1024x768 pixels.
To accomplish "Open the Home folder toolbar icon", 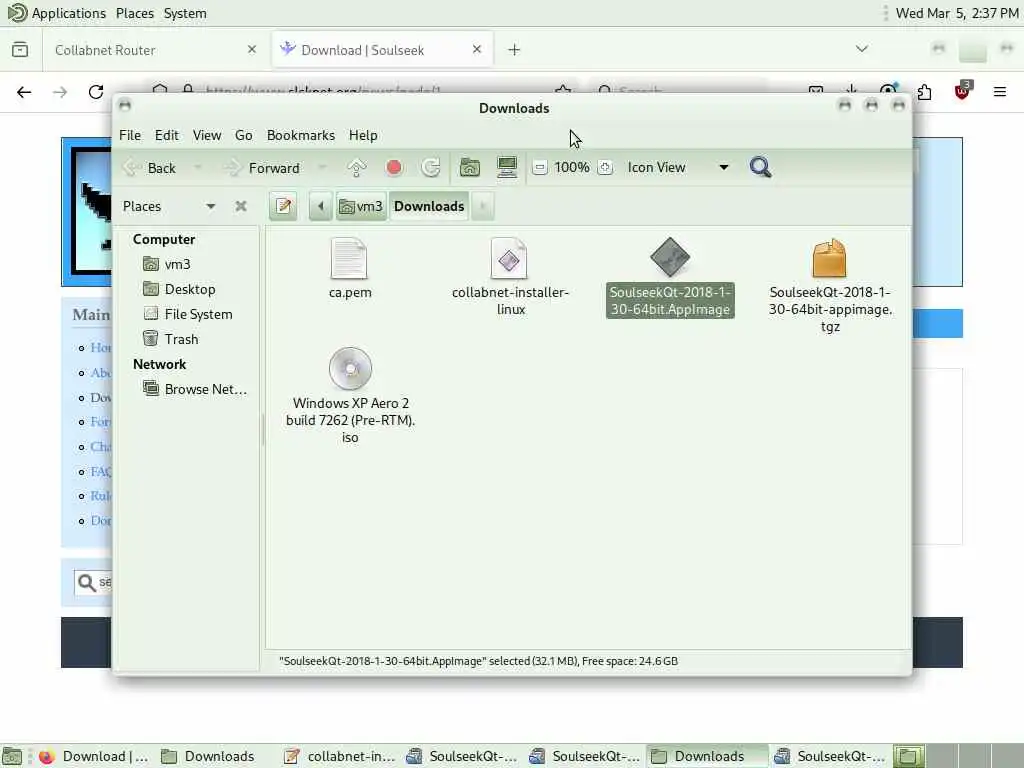I will (470, 168).
